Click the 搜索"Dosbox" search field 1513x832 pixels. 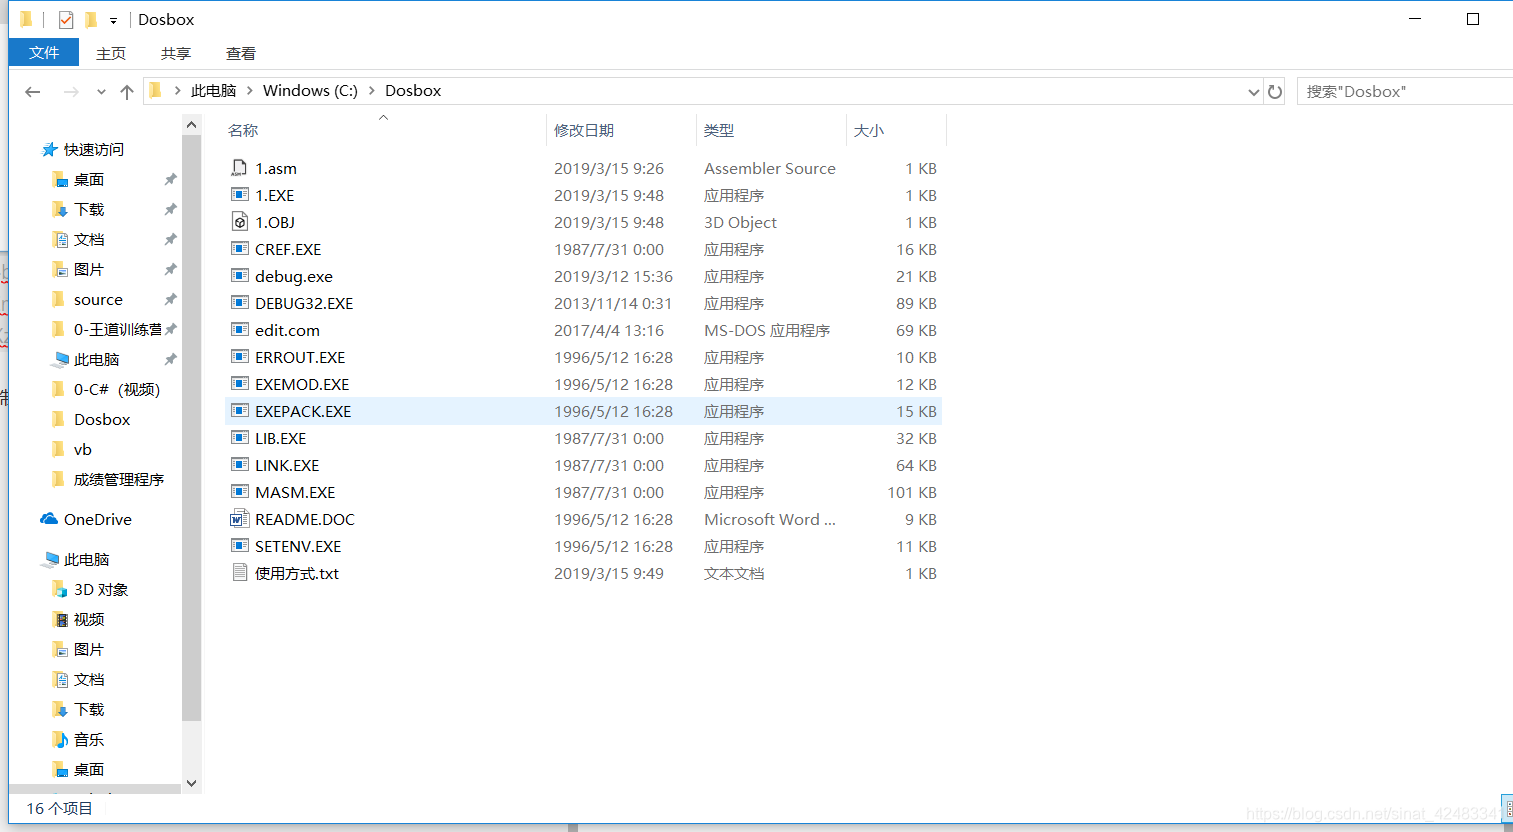(x=1405, y=91)
